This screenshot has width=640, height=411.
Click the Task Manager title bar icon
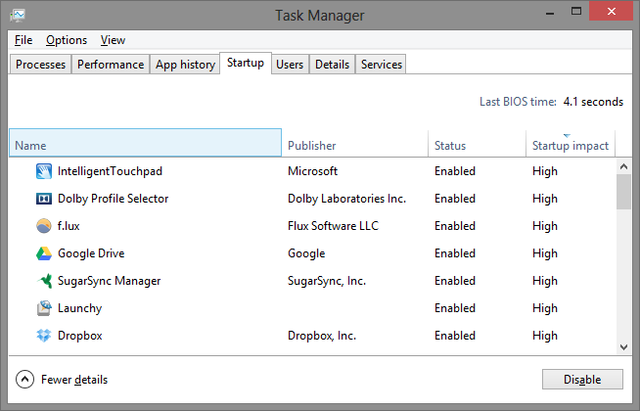(x=18, y=16)
